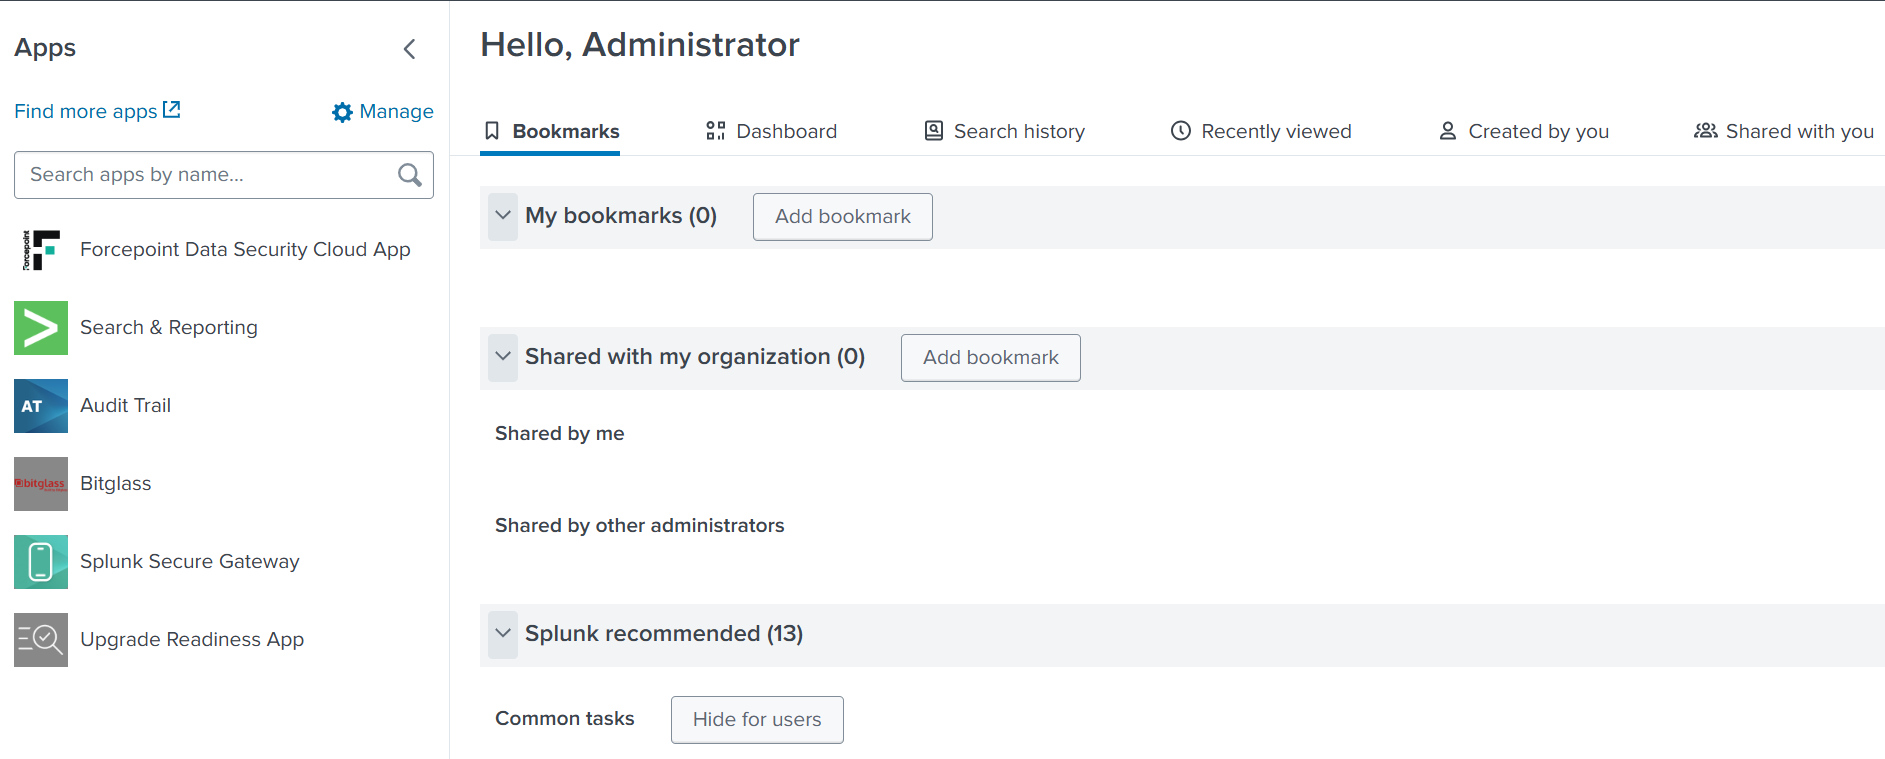Click the magnifier icon in app search
The height and width of the screenshot is (759, 1885).
coord(409,175)
